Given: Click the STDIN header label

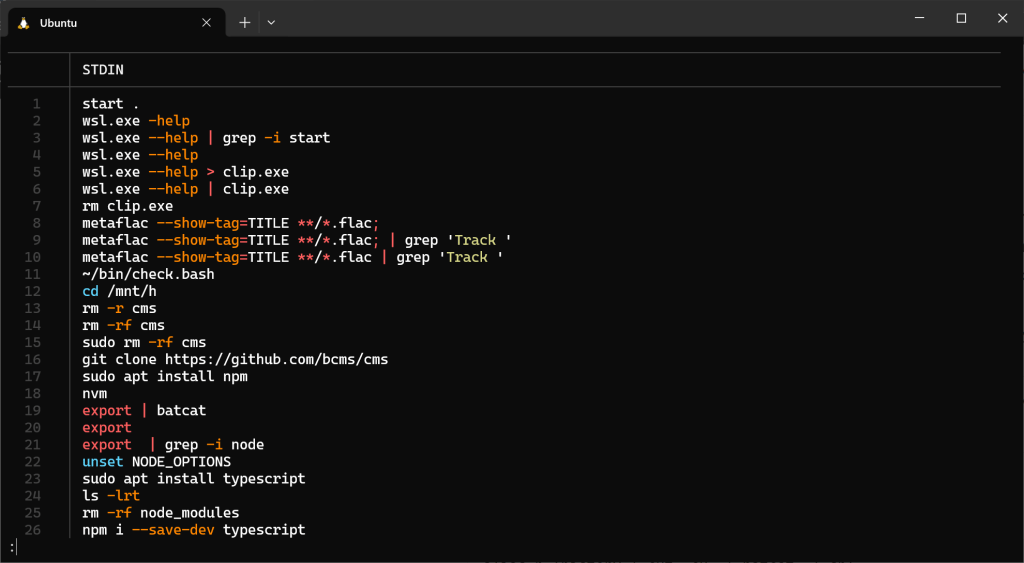Looking at the screenshot, I should [103, 70].
